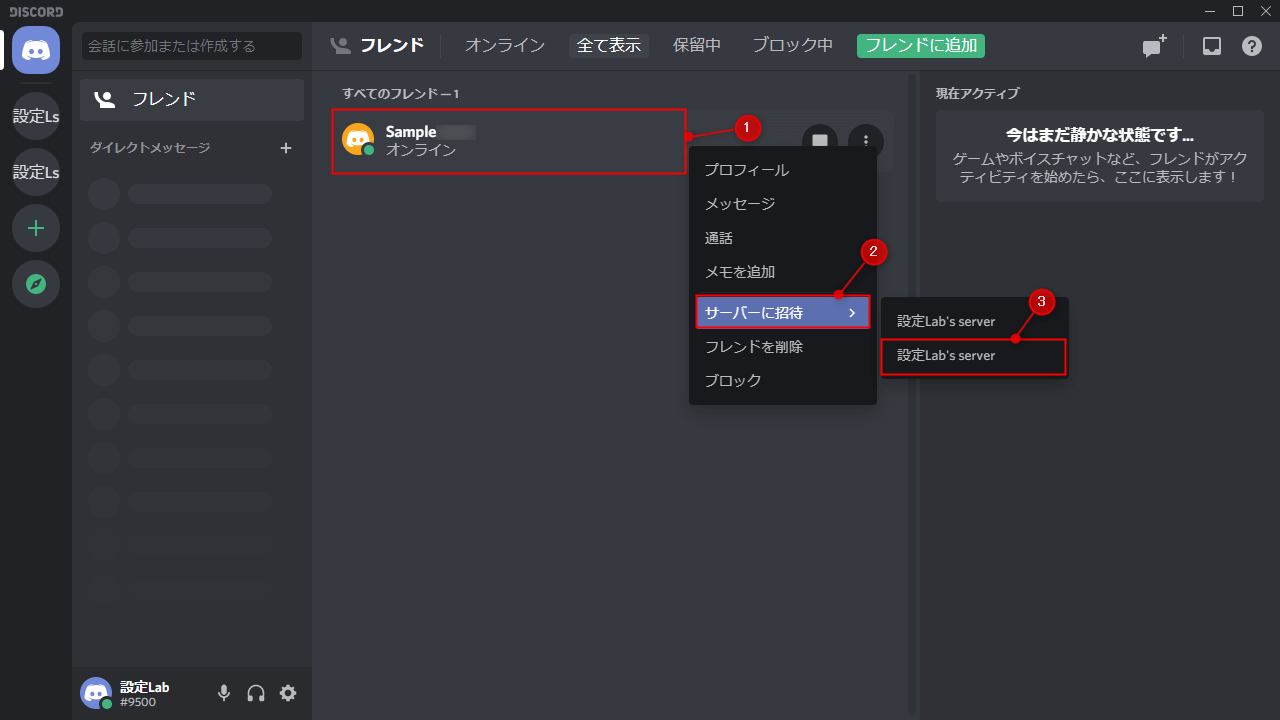Close the Discord window
Viewport: 1280px width, 720px height.
(x=1264, y=11)
